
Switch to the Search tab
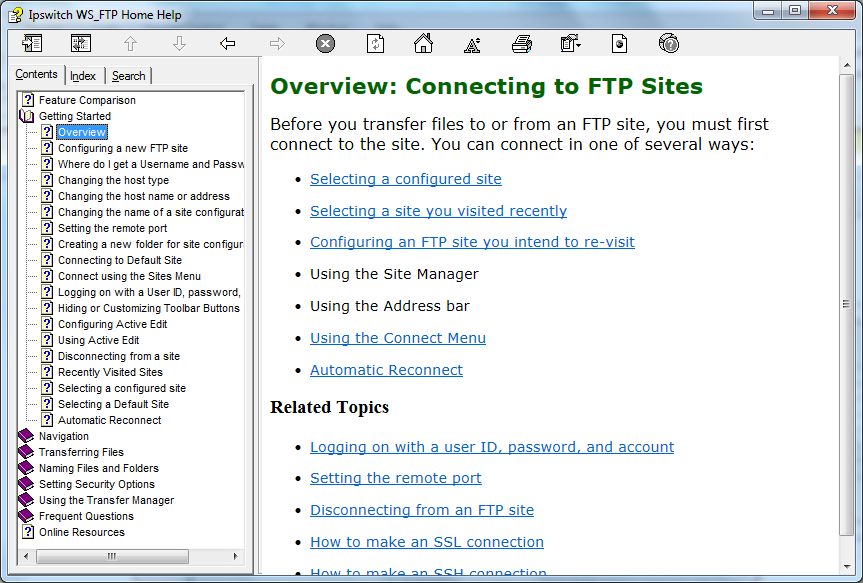coord(128,76)
